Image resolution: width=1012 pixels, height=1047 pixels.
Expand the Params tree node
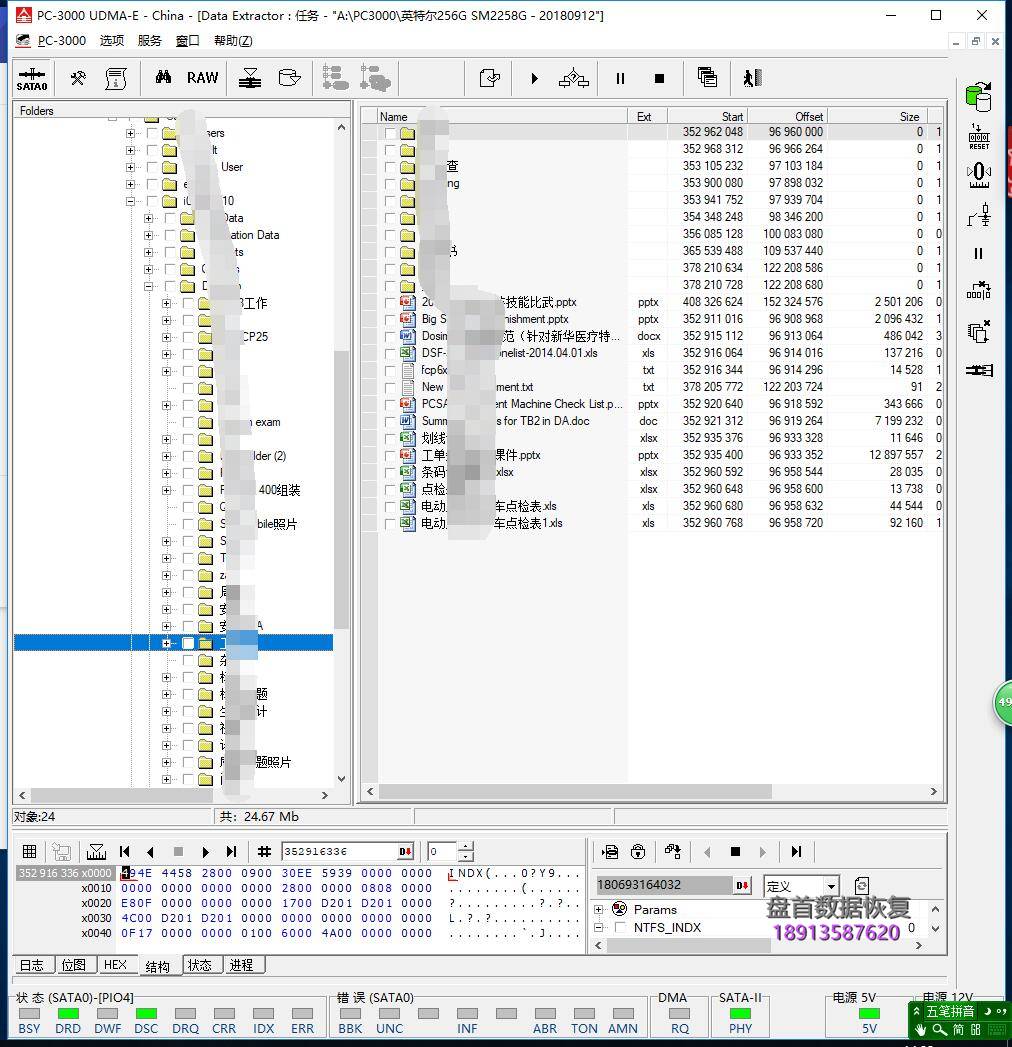click(600, 909)
